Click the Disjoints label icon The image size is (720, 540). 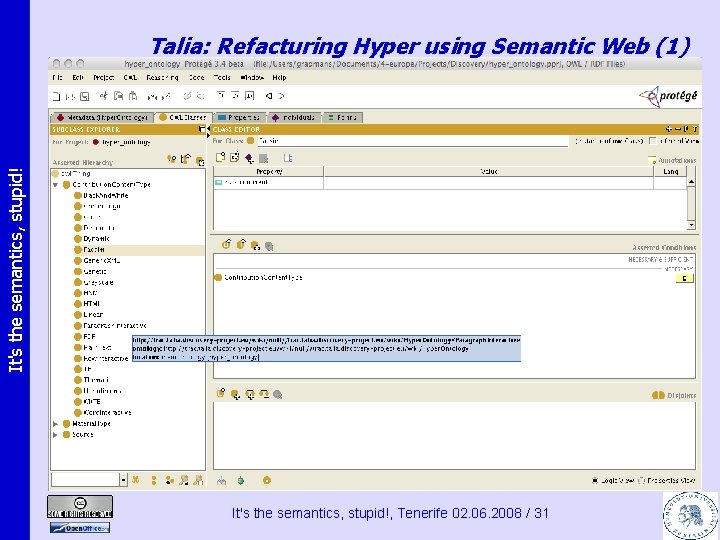coord(658,395)
